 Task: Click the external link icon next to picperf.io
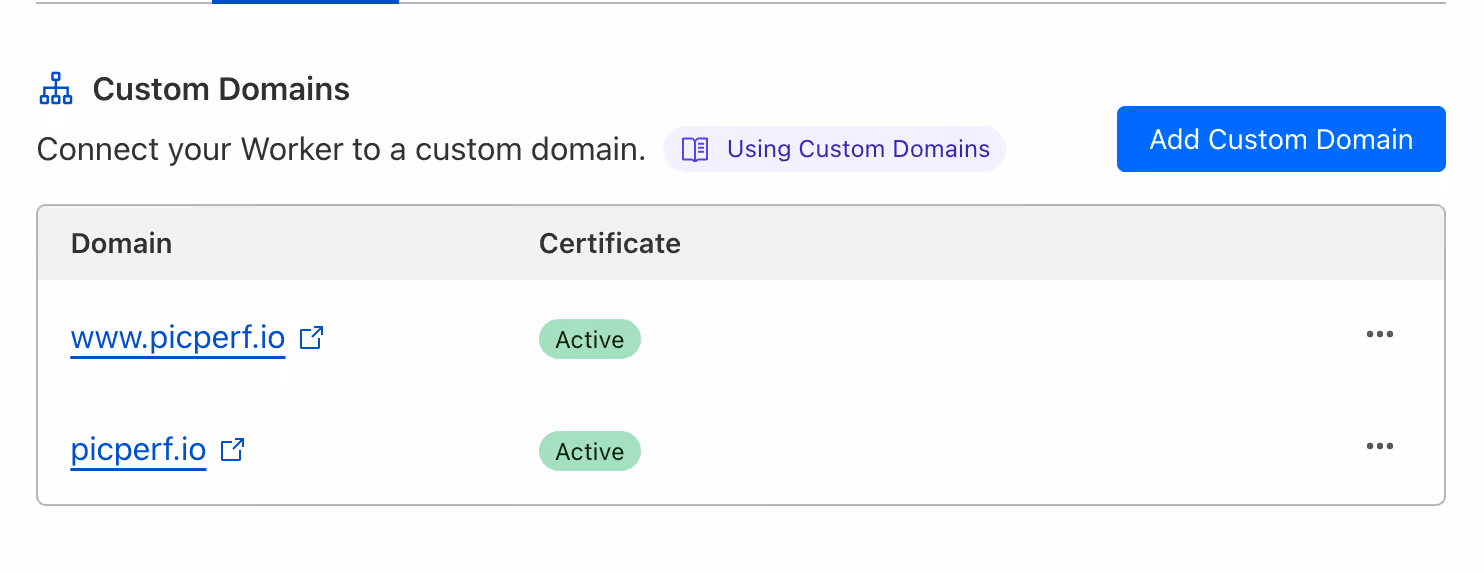pyautogui.click(x=233, y=450)
